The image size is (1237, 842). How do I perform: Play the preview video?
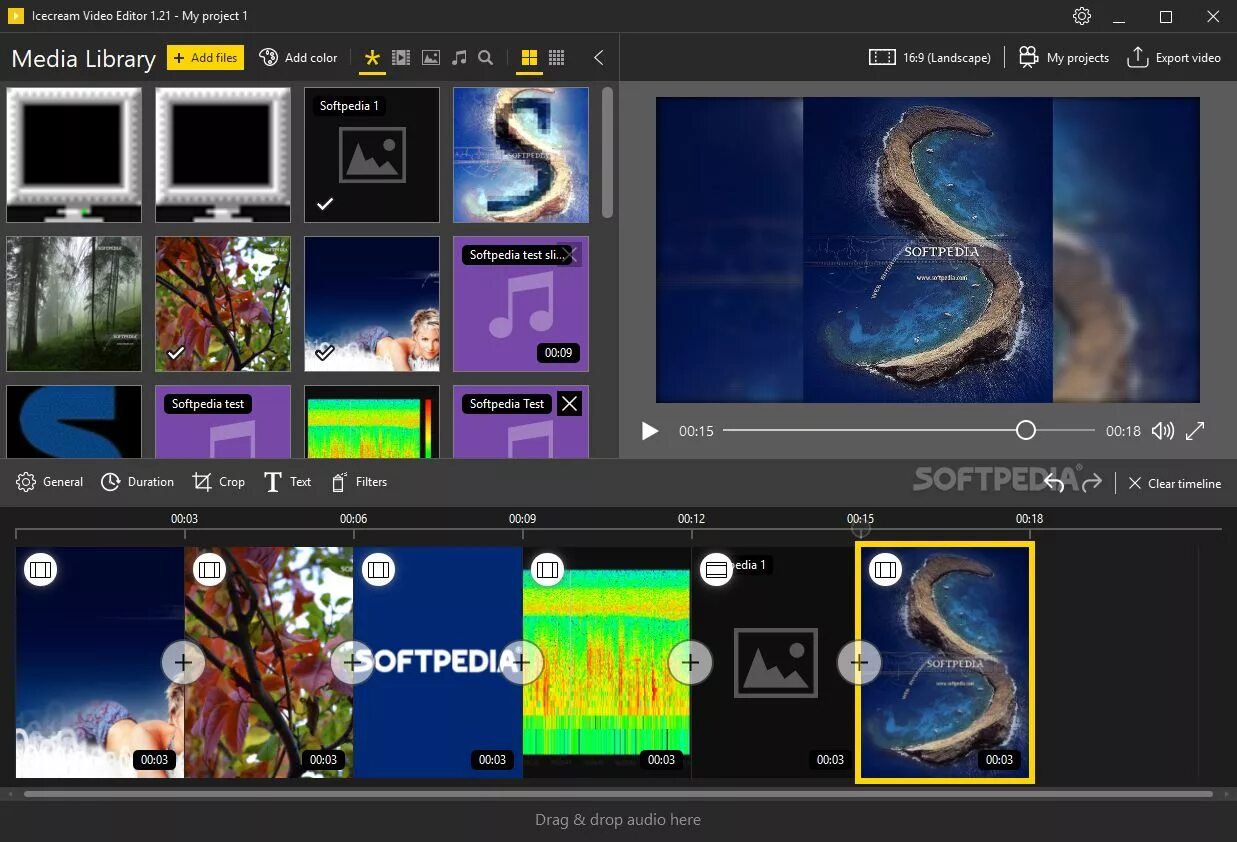(x=650, y=431)
